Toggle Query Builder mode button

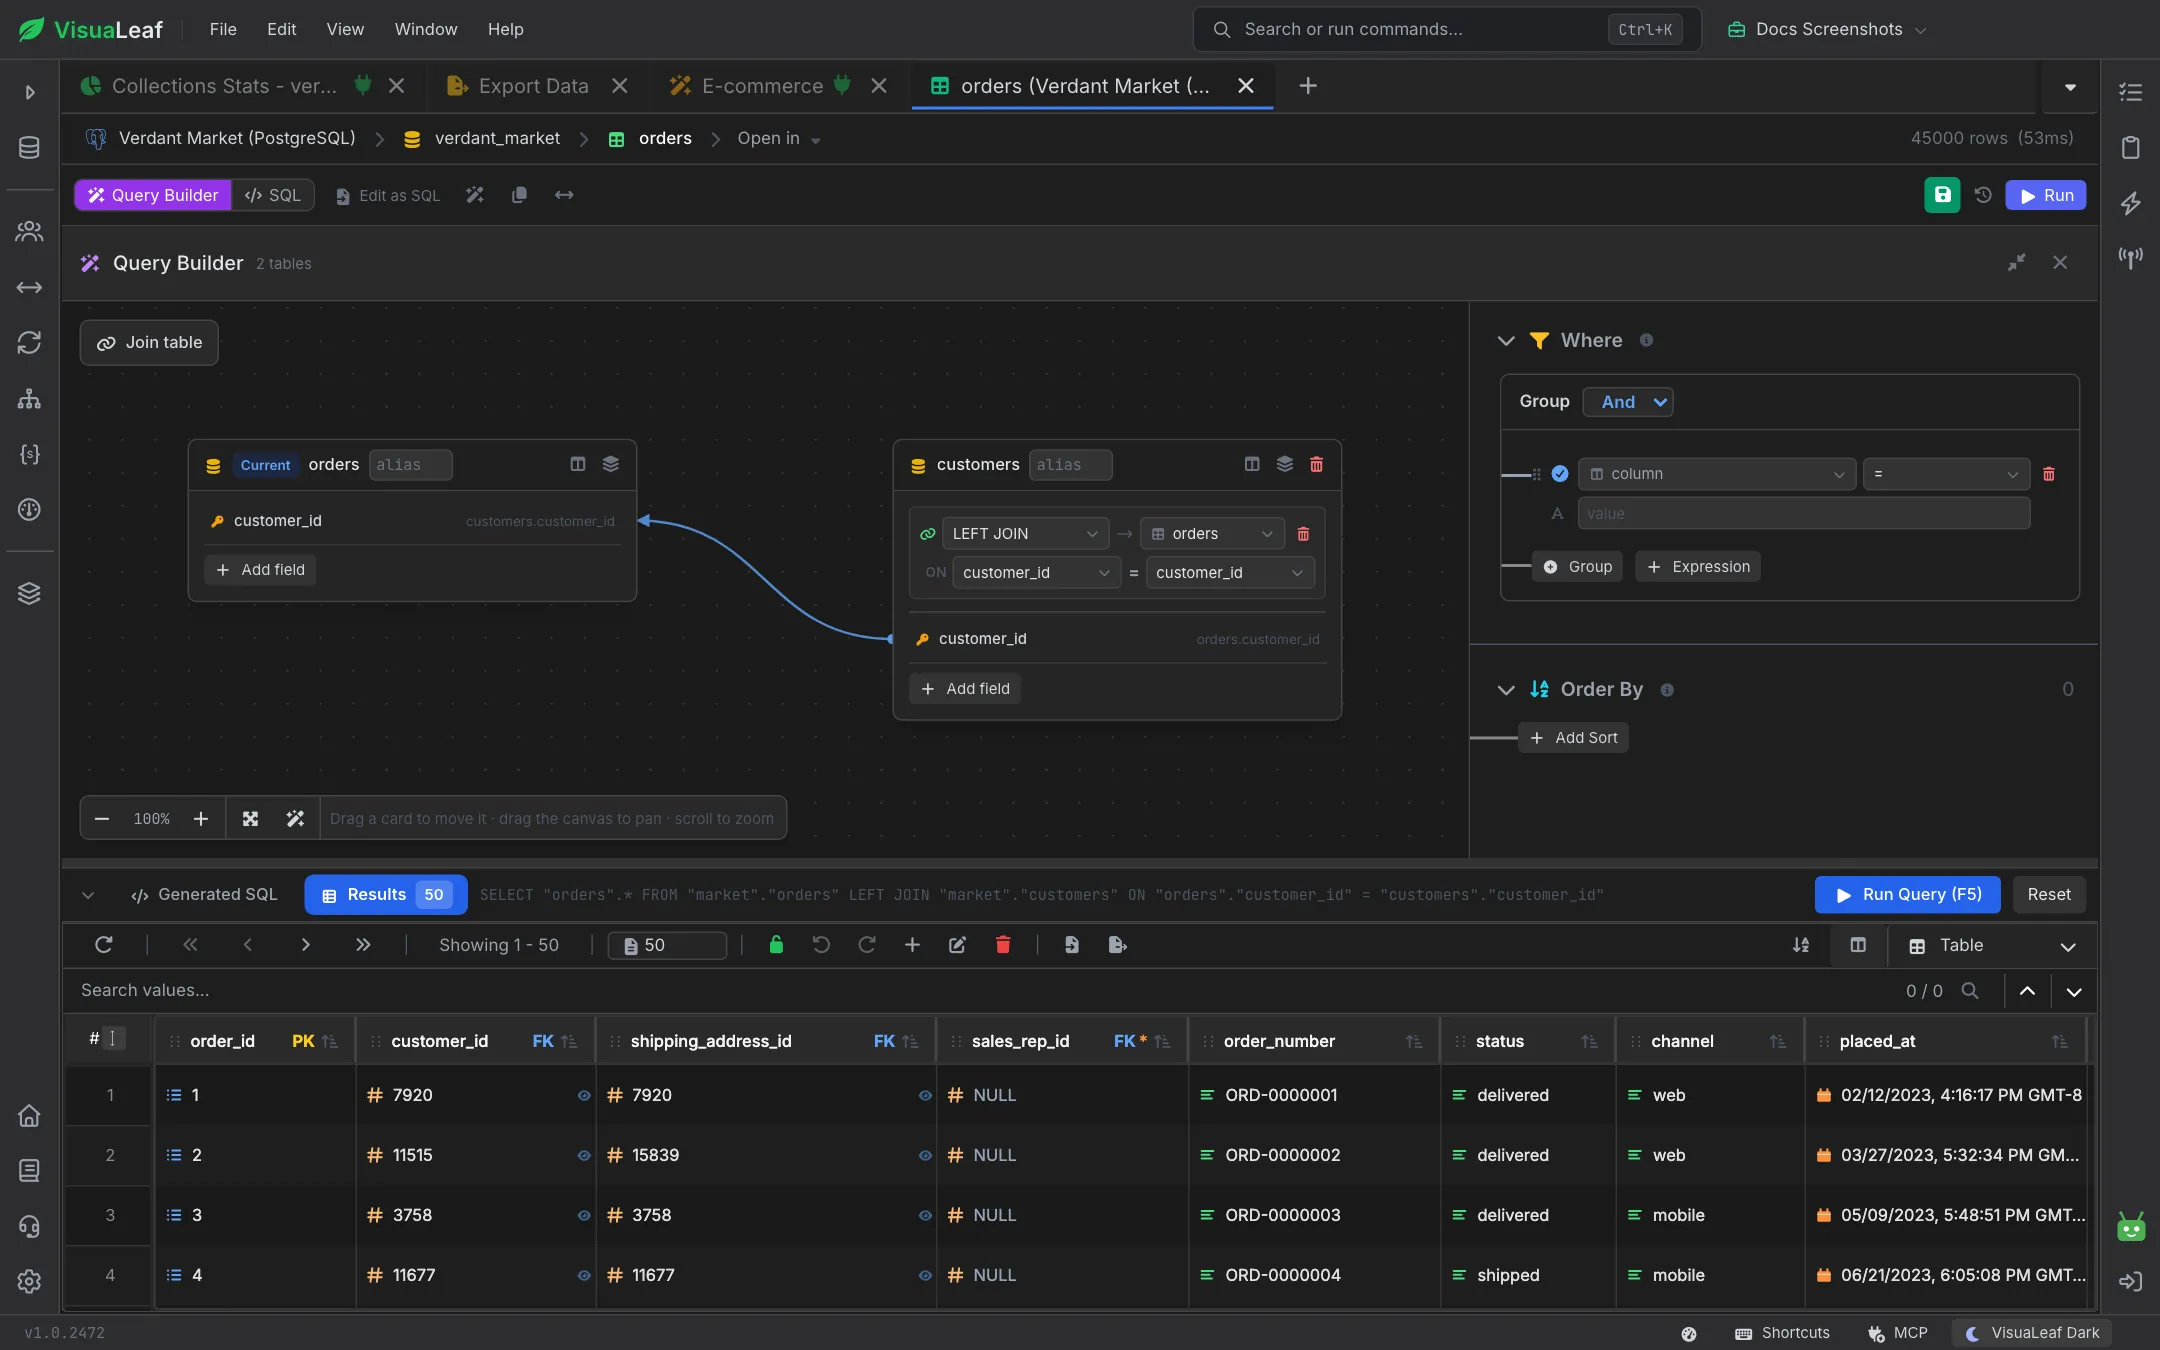[x=153, y=195]
